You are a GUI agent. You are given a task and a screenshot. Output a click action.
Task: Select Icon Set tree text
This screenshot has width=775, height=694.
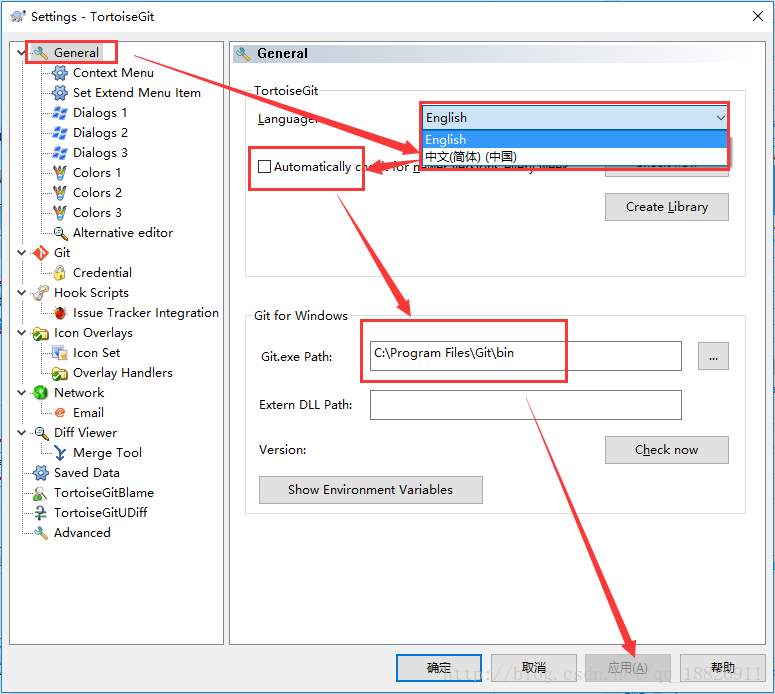96,352
